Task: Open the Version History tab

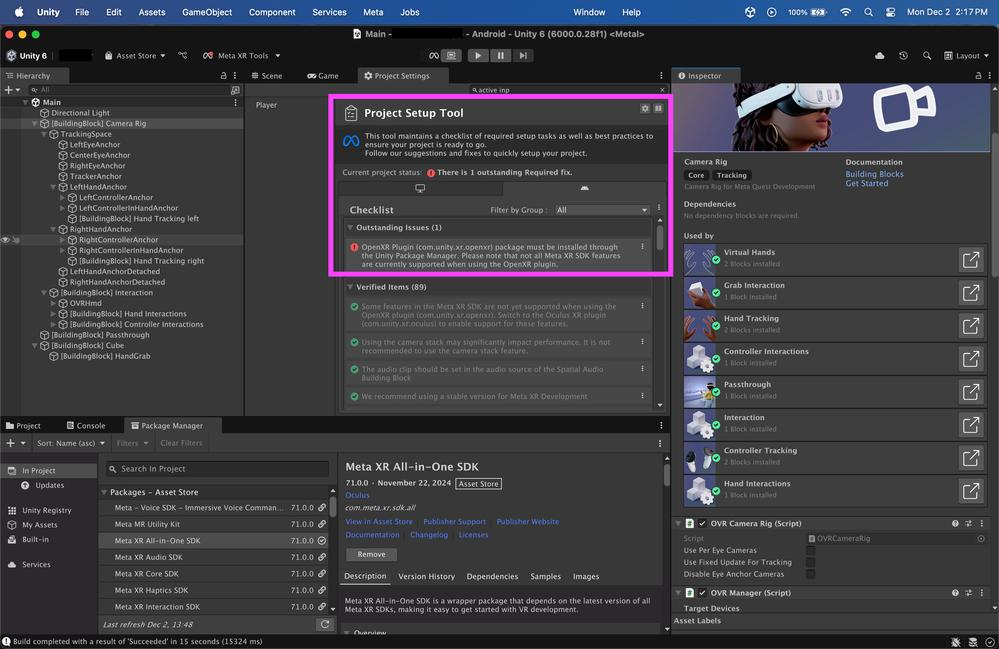Action: point(426,576)
